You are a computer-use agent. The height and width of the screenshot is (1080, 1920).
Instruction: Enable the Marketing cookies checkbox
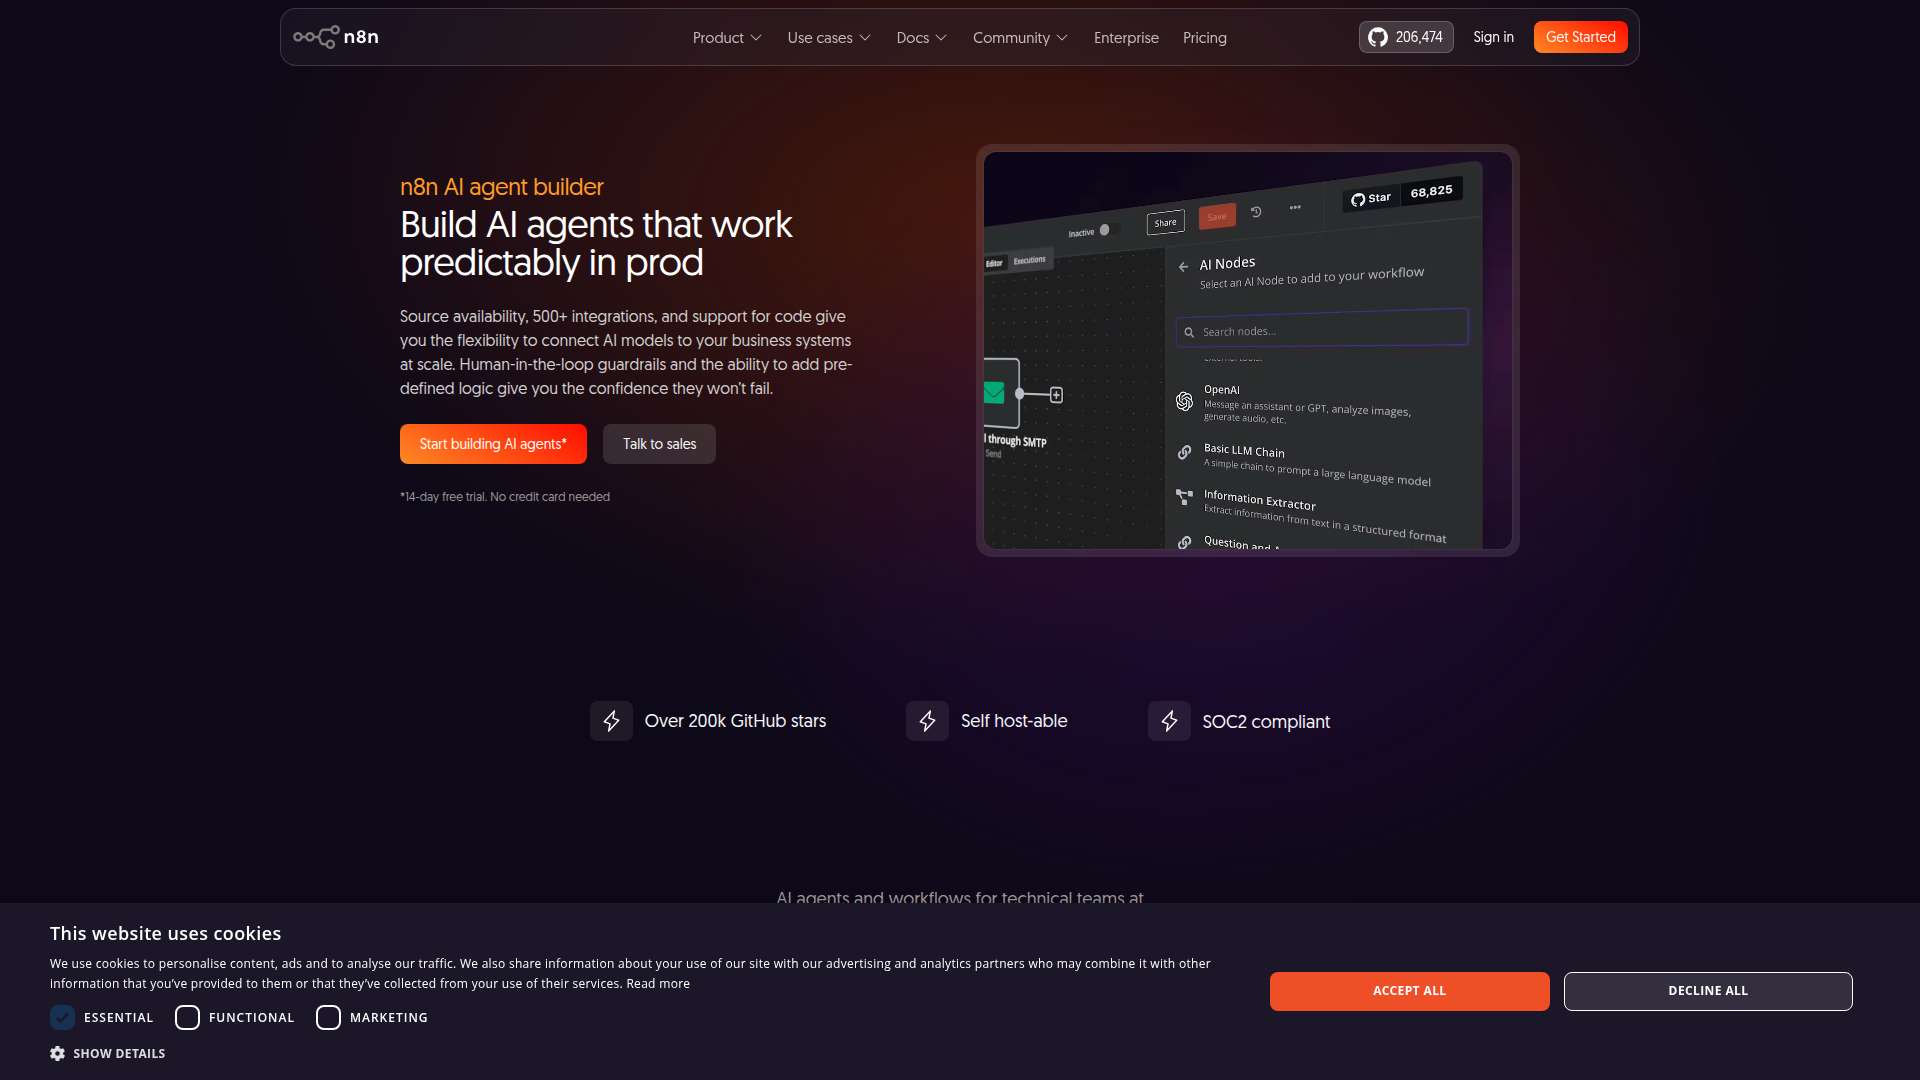point(328,1017)
